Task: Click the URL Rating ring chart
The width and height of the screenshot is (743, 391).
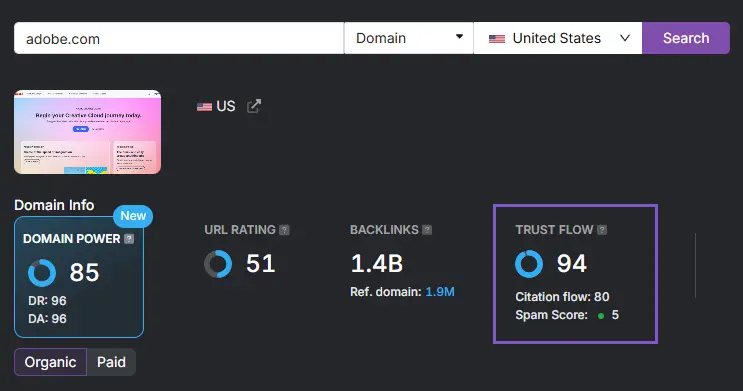Action: (x=218, y=264)
